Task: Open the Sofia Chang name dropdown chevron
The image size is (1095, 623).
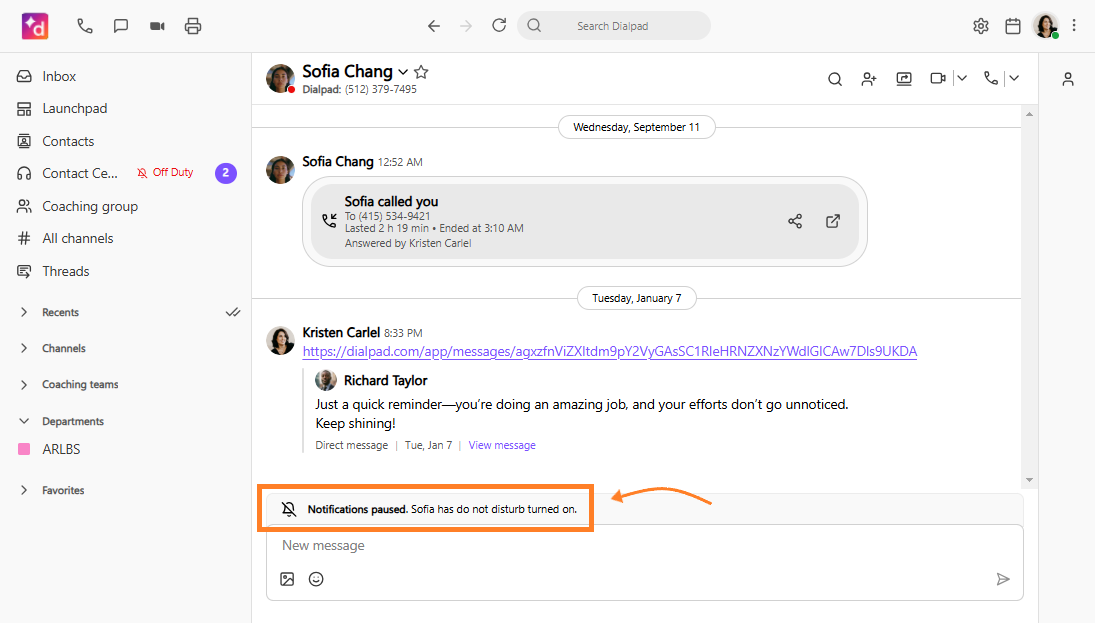Action: 403,72
